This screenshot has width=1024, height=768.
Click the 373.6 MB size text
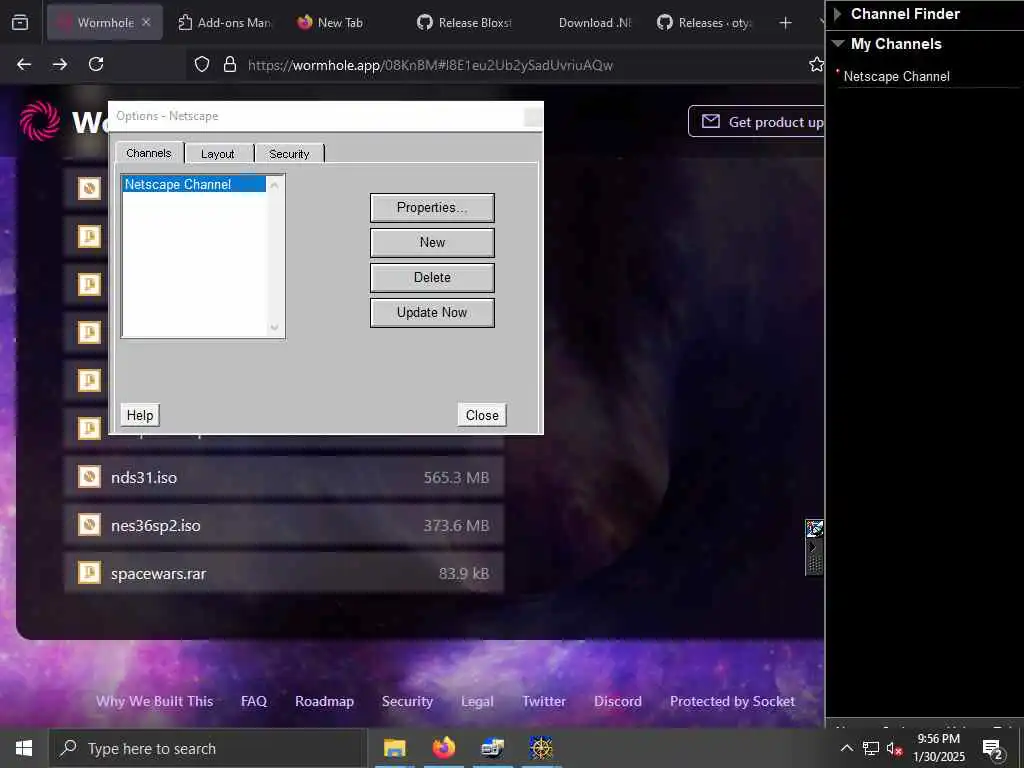tap(456, 526)
